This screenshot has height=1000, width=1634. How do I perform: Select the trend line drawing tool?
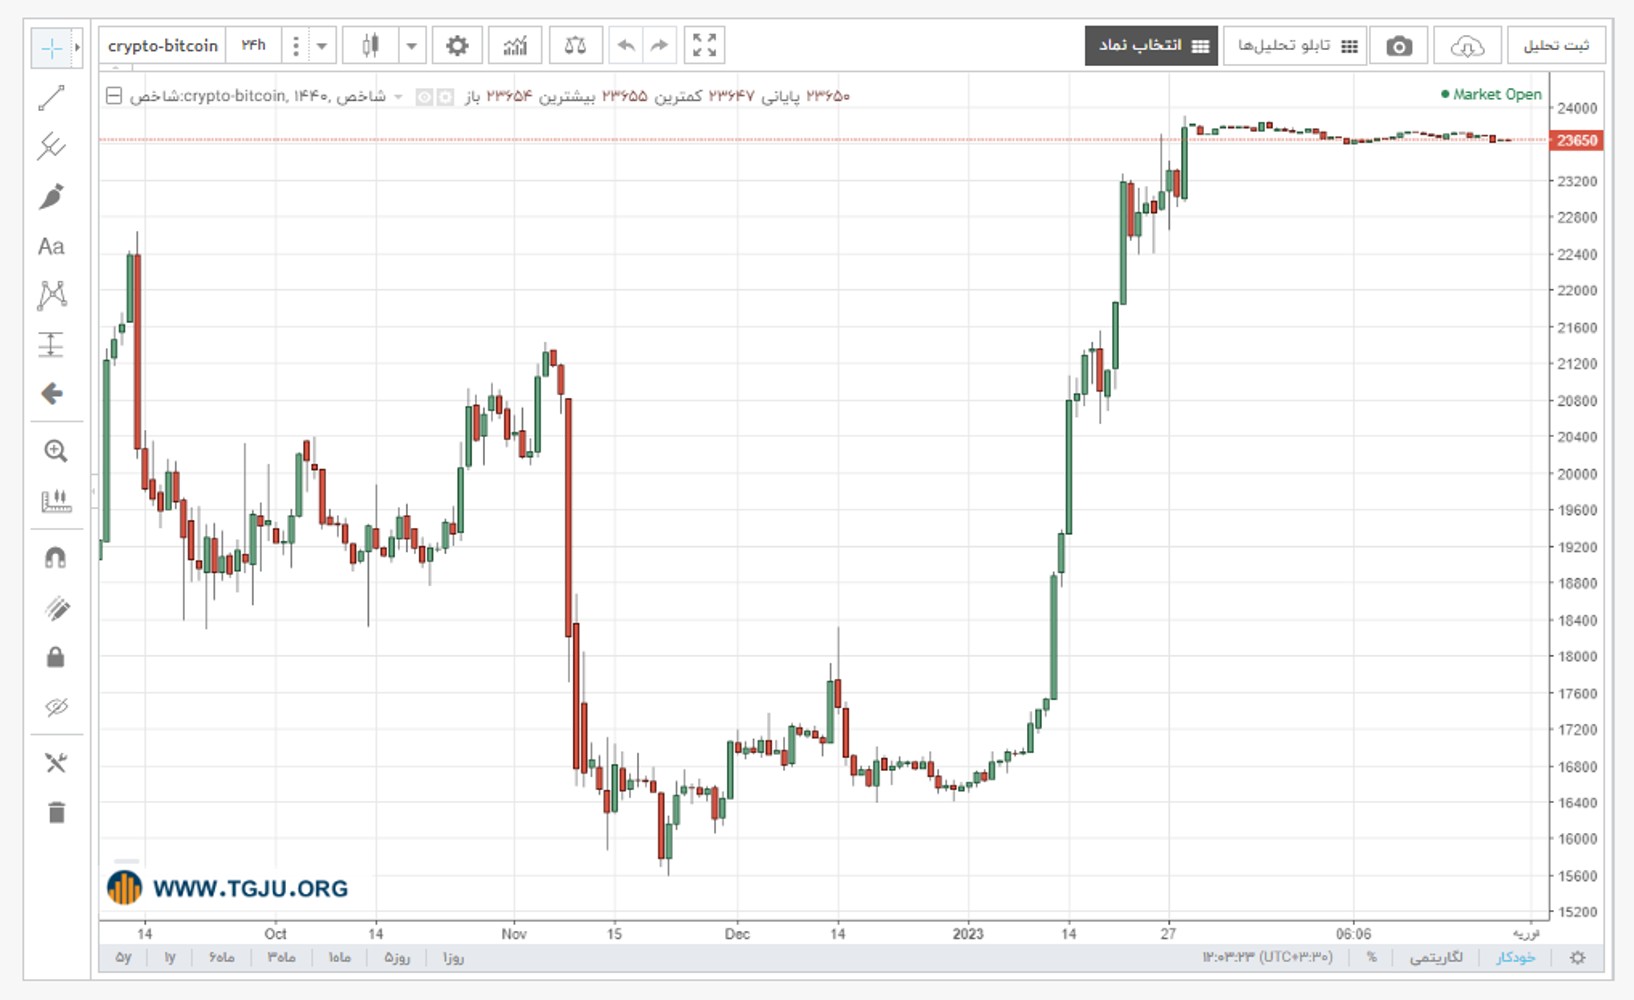tap(51, 98)
